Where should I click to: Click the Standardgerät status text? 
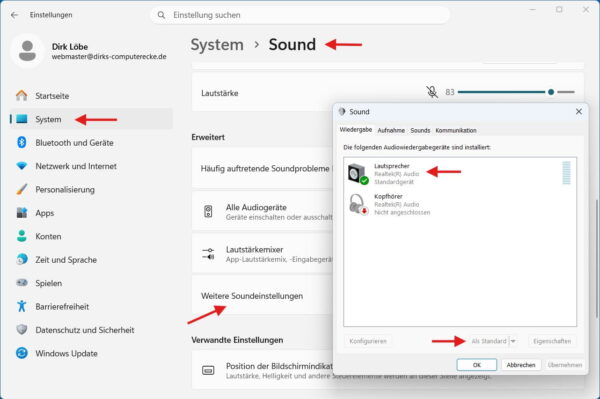(394, 182)
